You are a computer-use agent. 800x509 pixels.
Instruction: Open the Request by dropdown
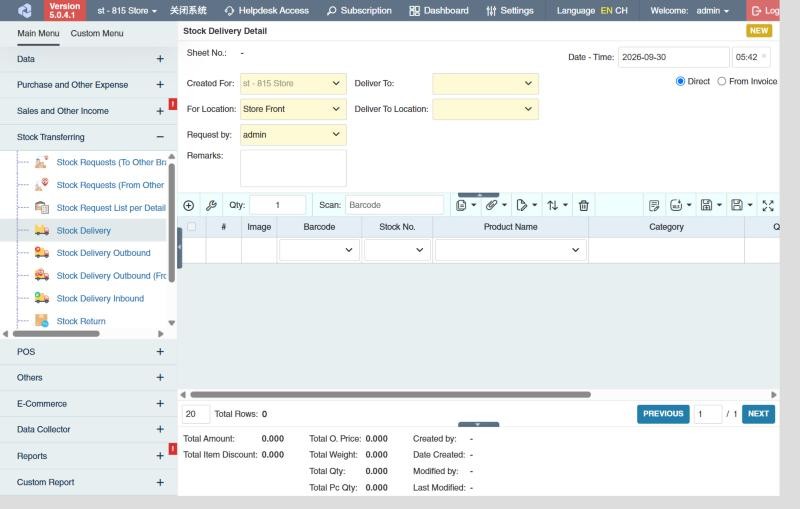tap(293, 135)
